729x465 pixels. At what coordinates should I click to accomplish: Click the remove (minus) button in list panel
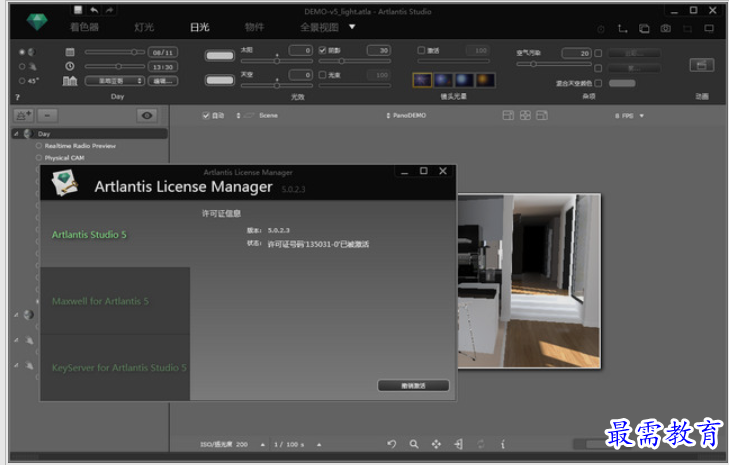point(47,115)
